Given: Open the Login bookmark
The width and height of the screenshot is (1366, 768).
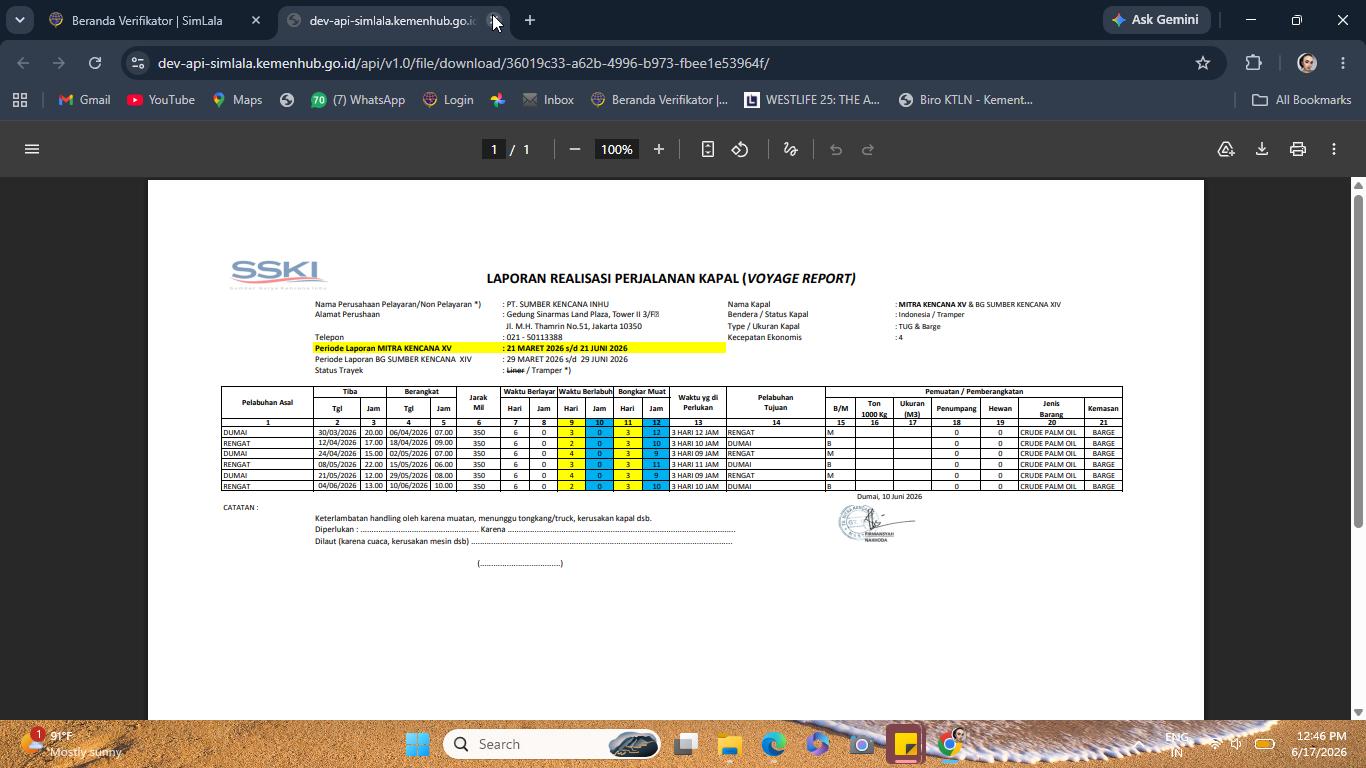Looking at the screenshot, I should tap(448, 100).
